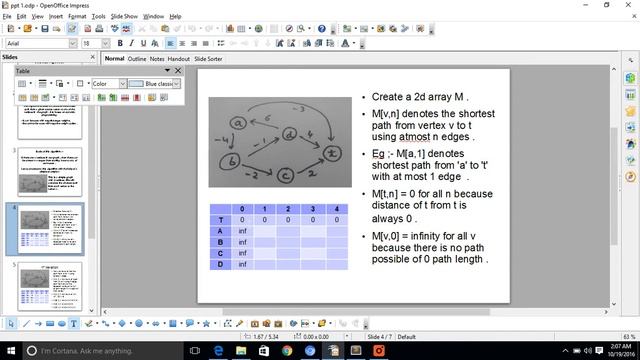Select the Stars shapes tool
The height and width of the screenshot is (360, 640).
point(207,324)
